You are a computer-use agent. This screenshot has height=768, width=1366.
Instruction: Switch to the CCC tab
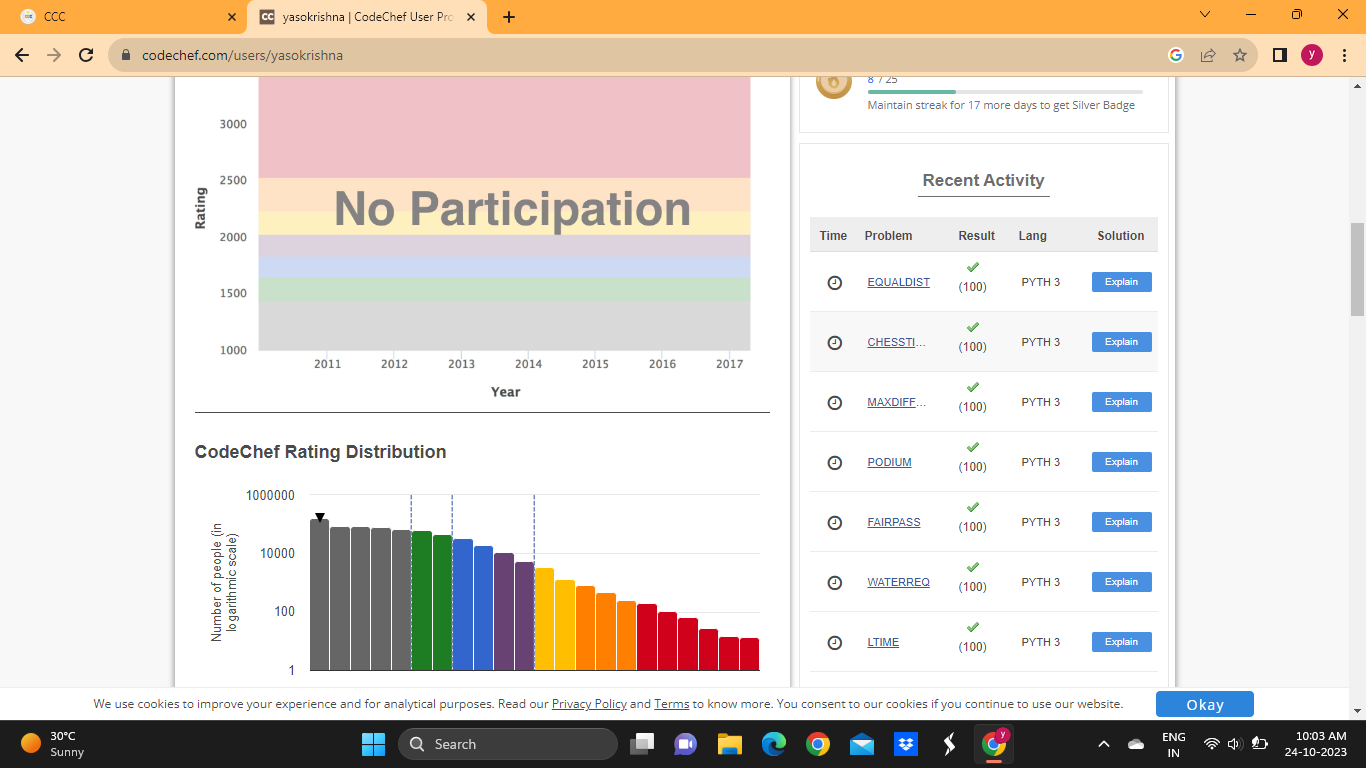(127, 17)
